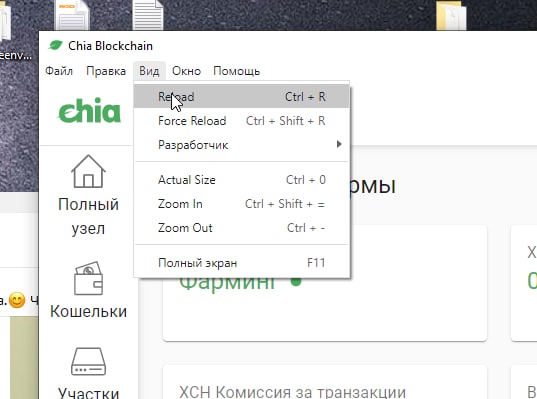
Task: Expand the Разработчик submenu
Action: [241, 145]
